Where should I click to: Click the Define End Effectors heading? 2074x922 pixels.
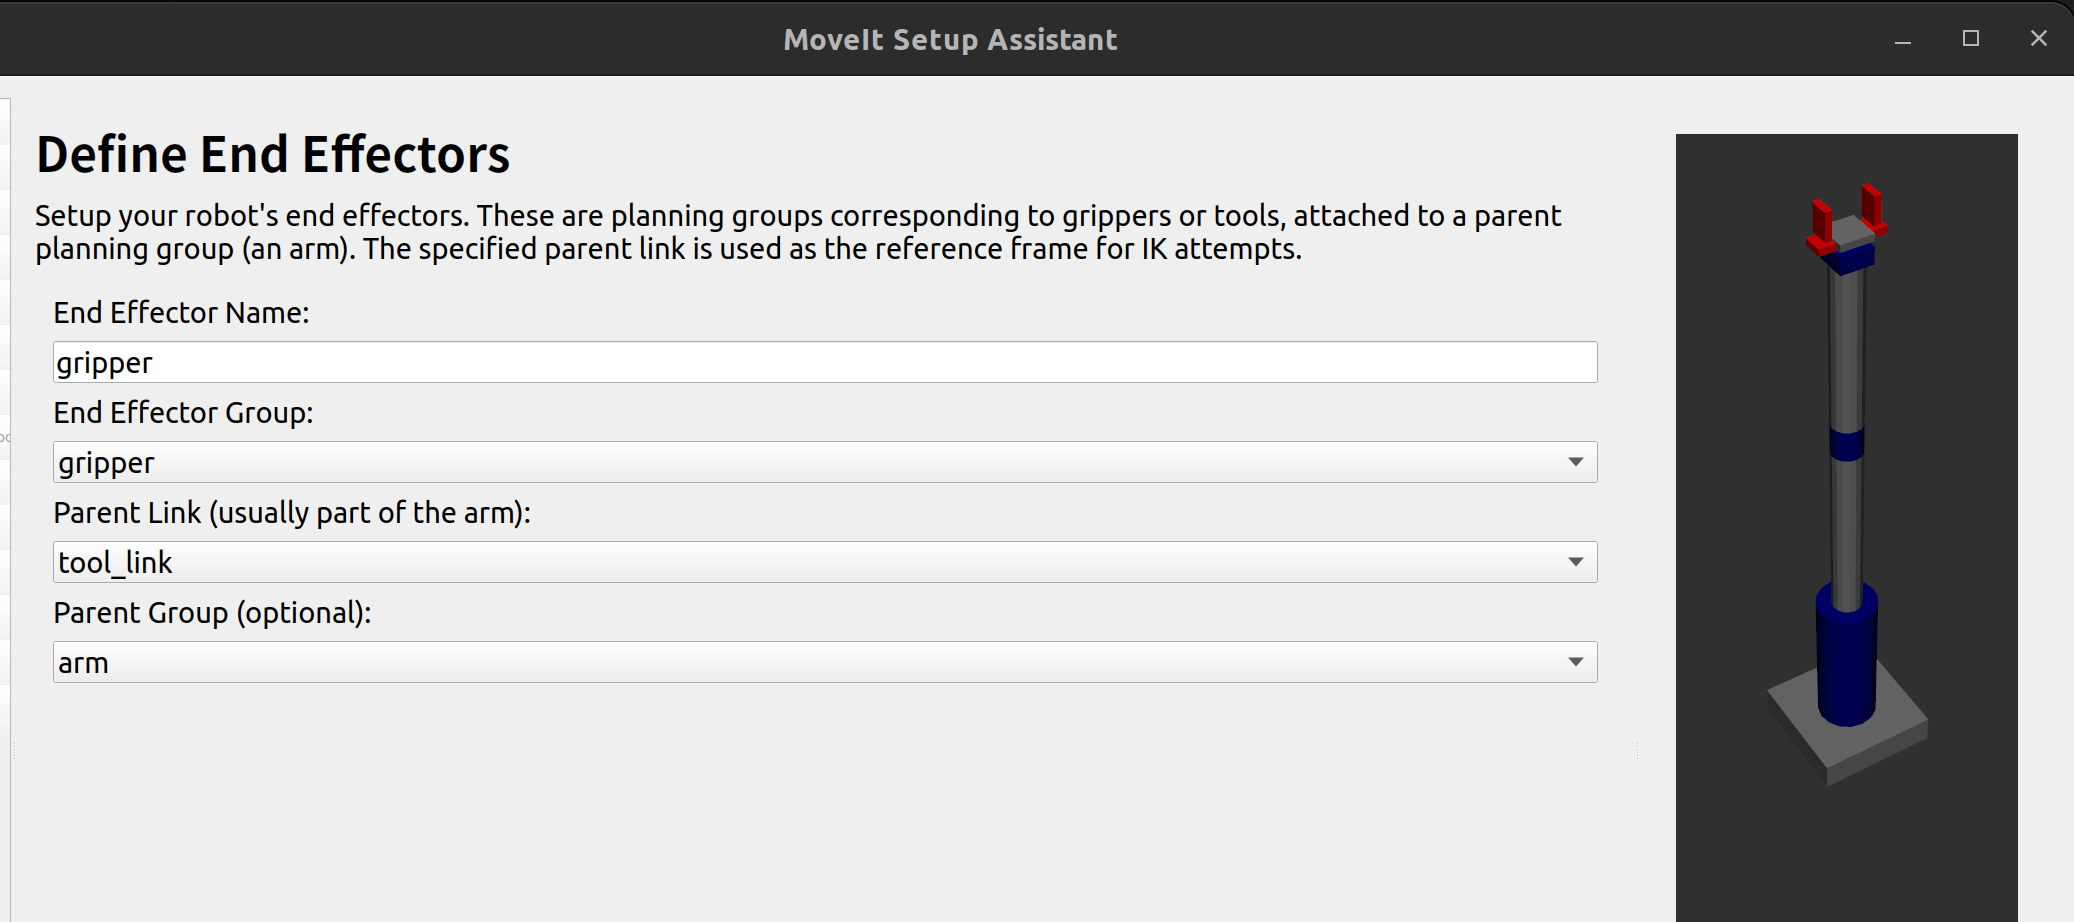273,155
